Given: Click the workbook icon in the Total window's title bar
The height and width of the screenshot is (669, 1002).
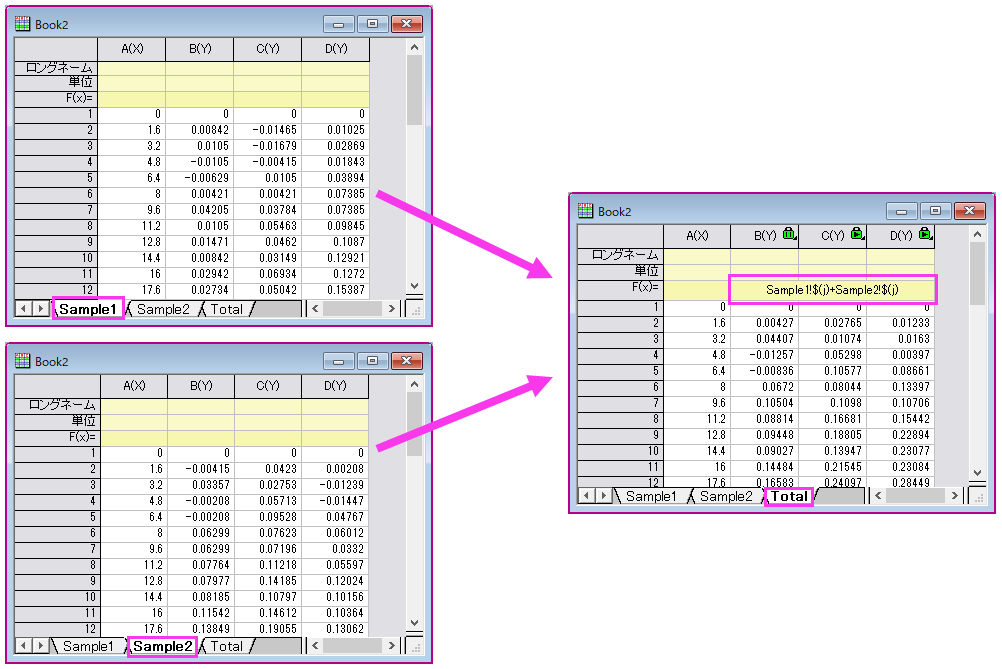Looking at the screenshot, I should [586, 211].
